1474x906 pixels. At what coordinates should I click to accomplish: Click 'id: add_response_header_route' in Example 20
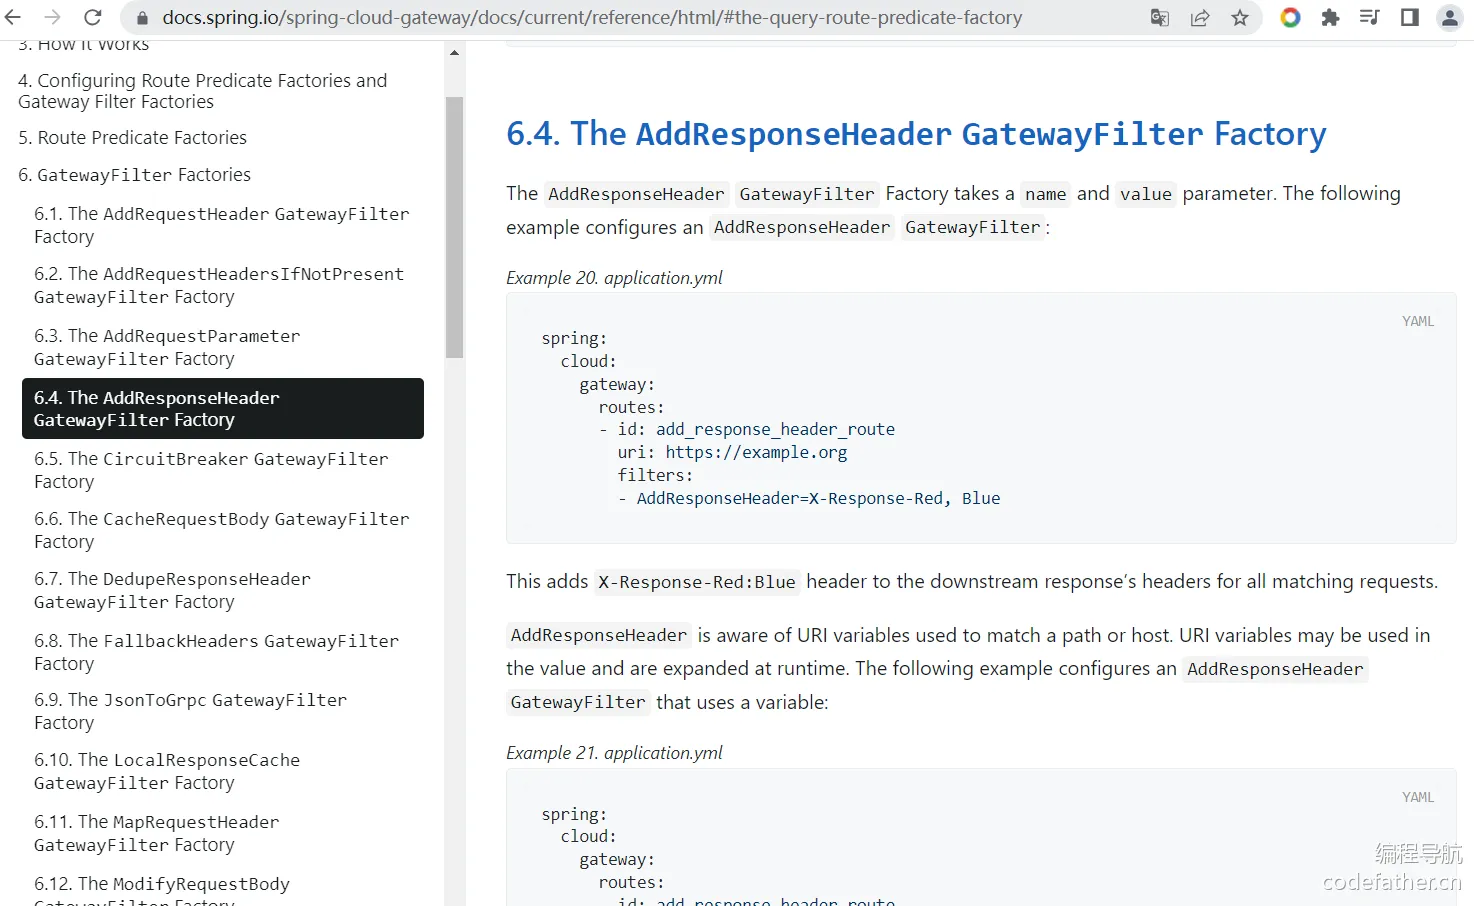click(x=756, y=429)
